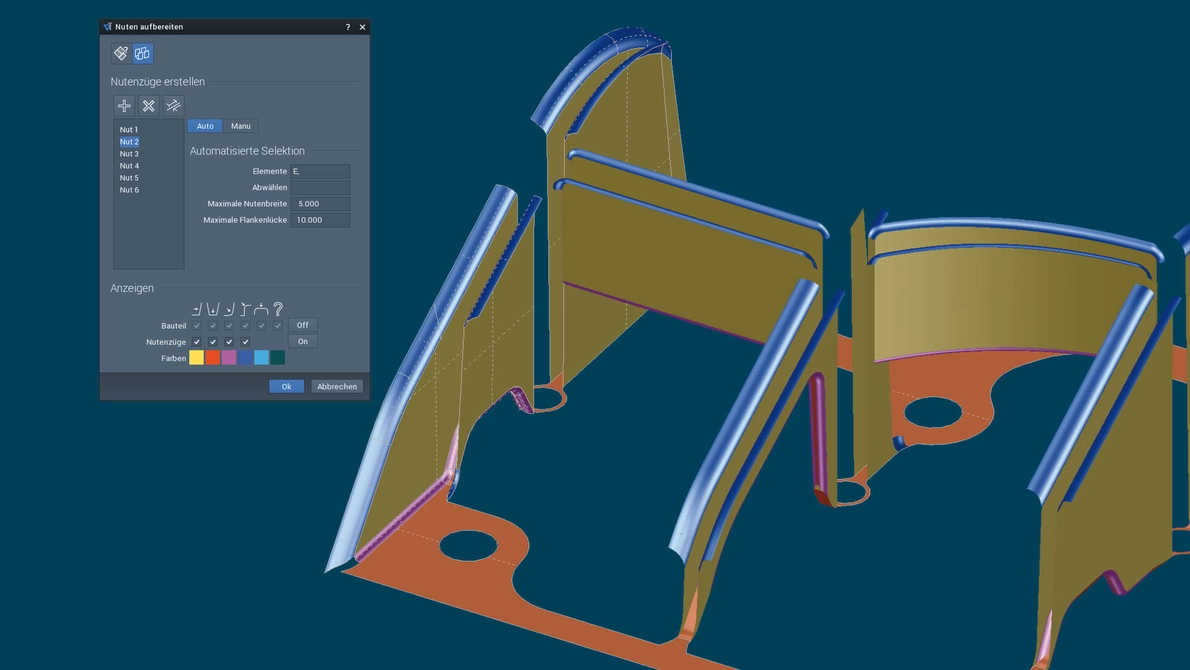The image size is (1190, 670).
Task: Select Nut 5 in the groove list
Action: (129, 178)
